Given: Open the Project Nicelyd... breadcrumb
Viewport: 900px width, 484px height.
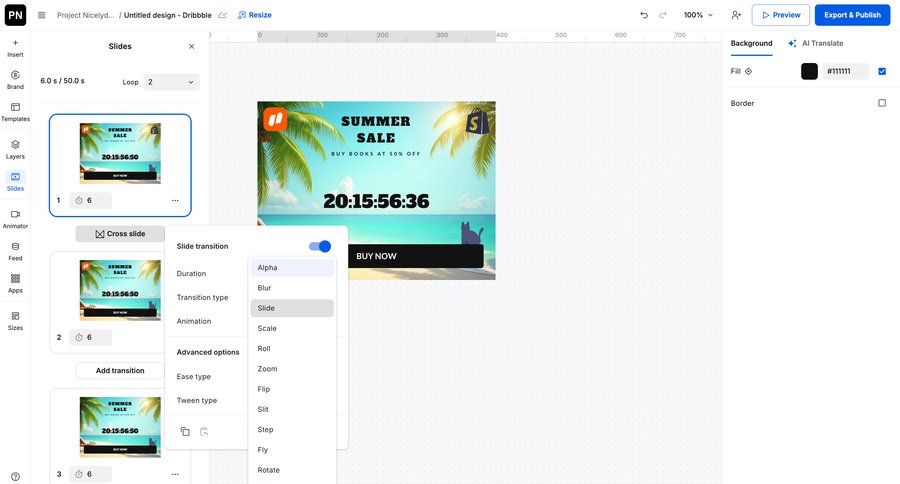Looking at the screenshot, I should (x=86, y=15).
